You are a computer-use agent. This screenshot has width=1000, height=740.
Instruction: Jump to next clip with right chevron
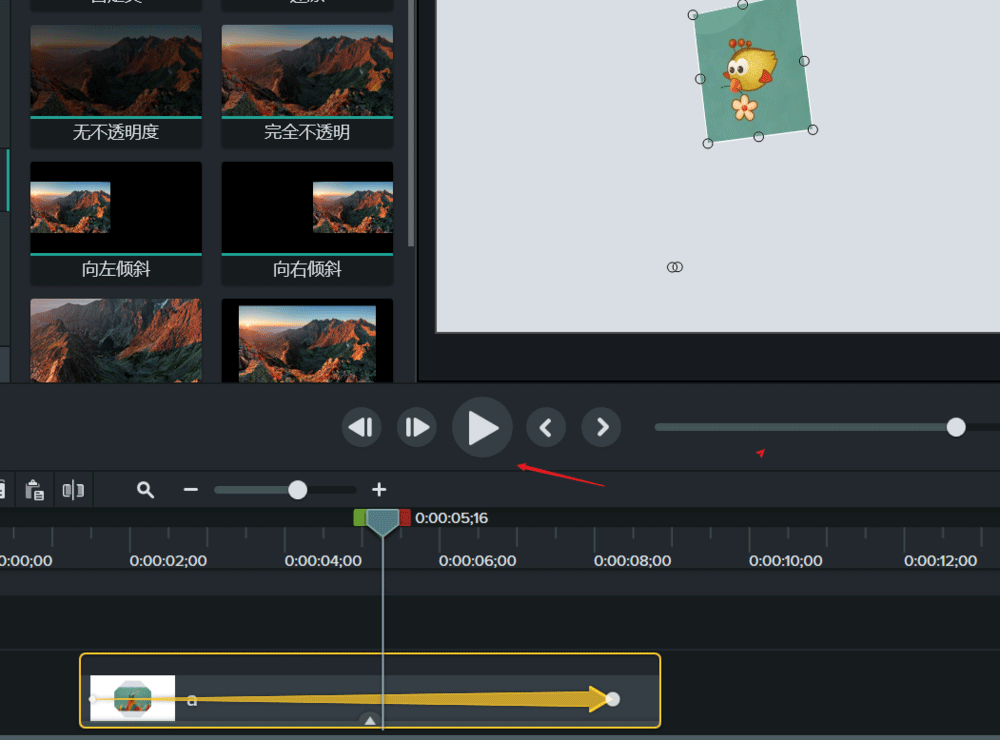pyautogui.click(x=602, y=428)
